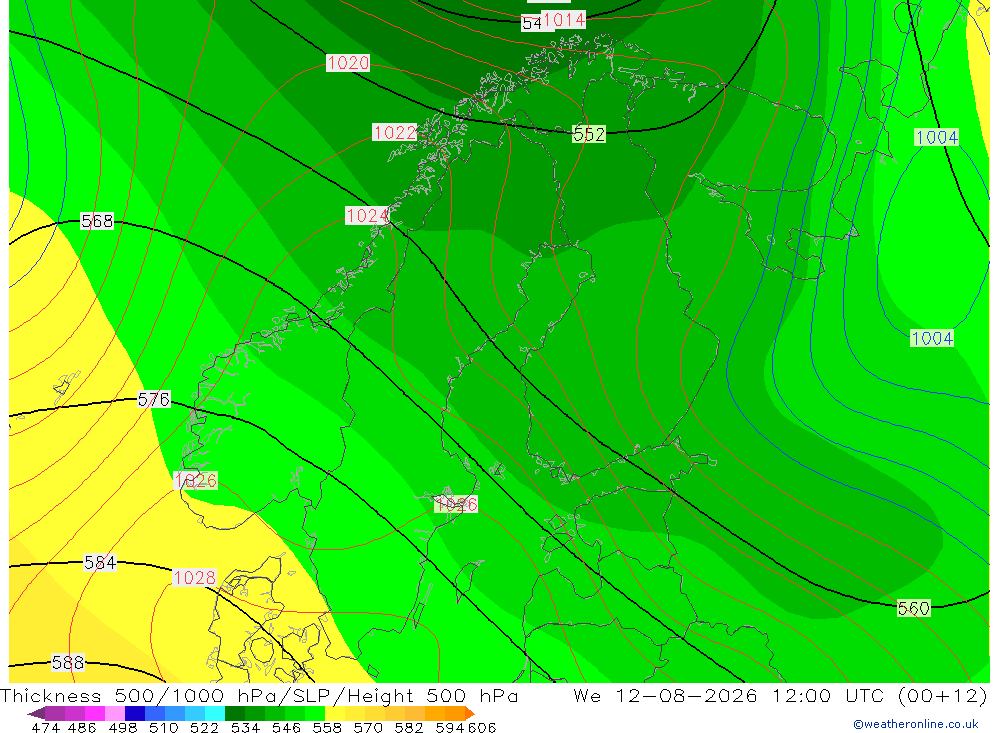Click the 534 legend value
The width and height of the screenshot is (1000, 733).
click(x=245, y=727)
